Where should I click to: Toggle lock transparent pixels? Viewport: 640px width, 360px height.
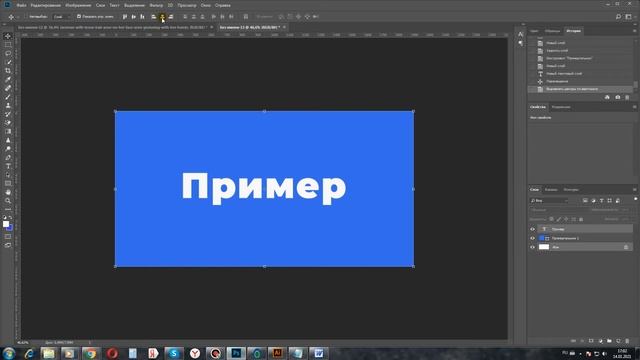click(551, 219)
